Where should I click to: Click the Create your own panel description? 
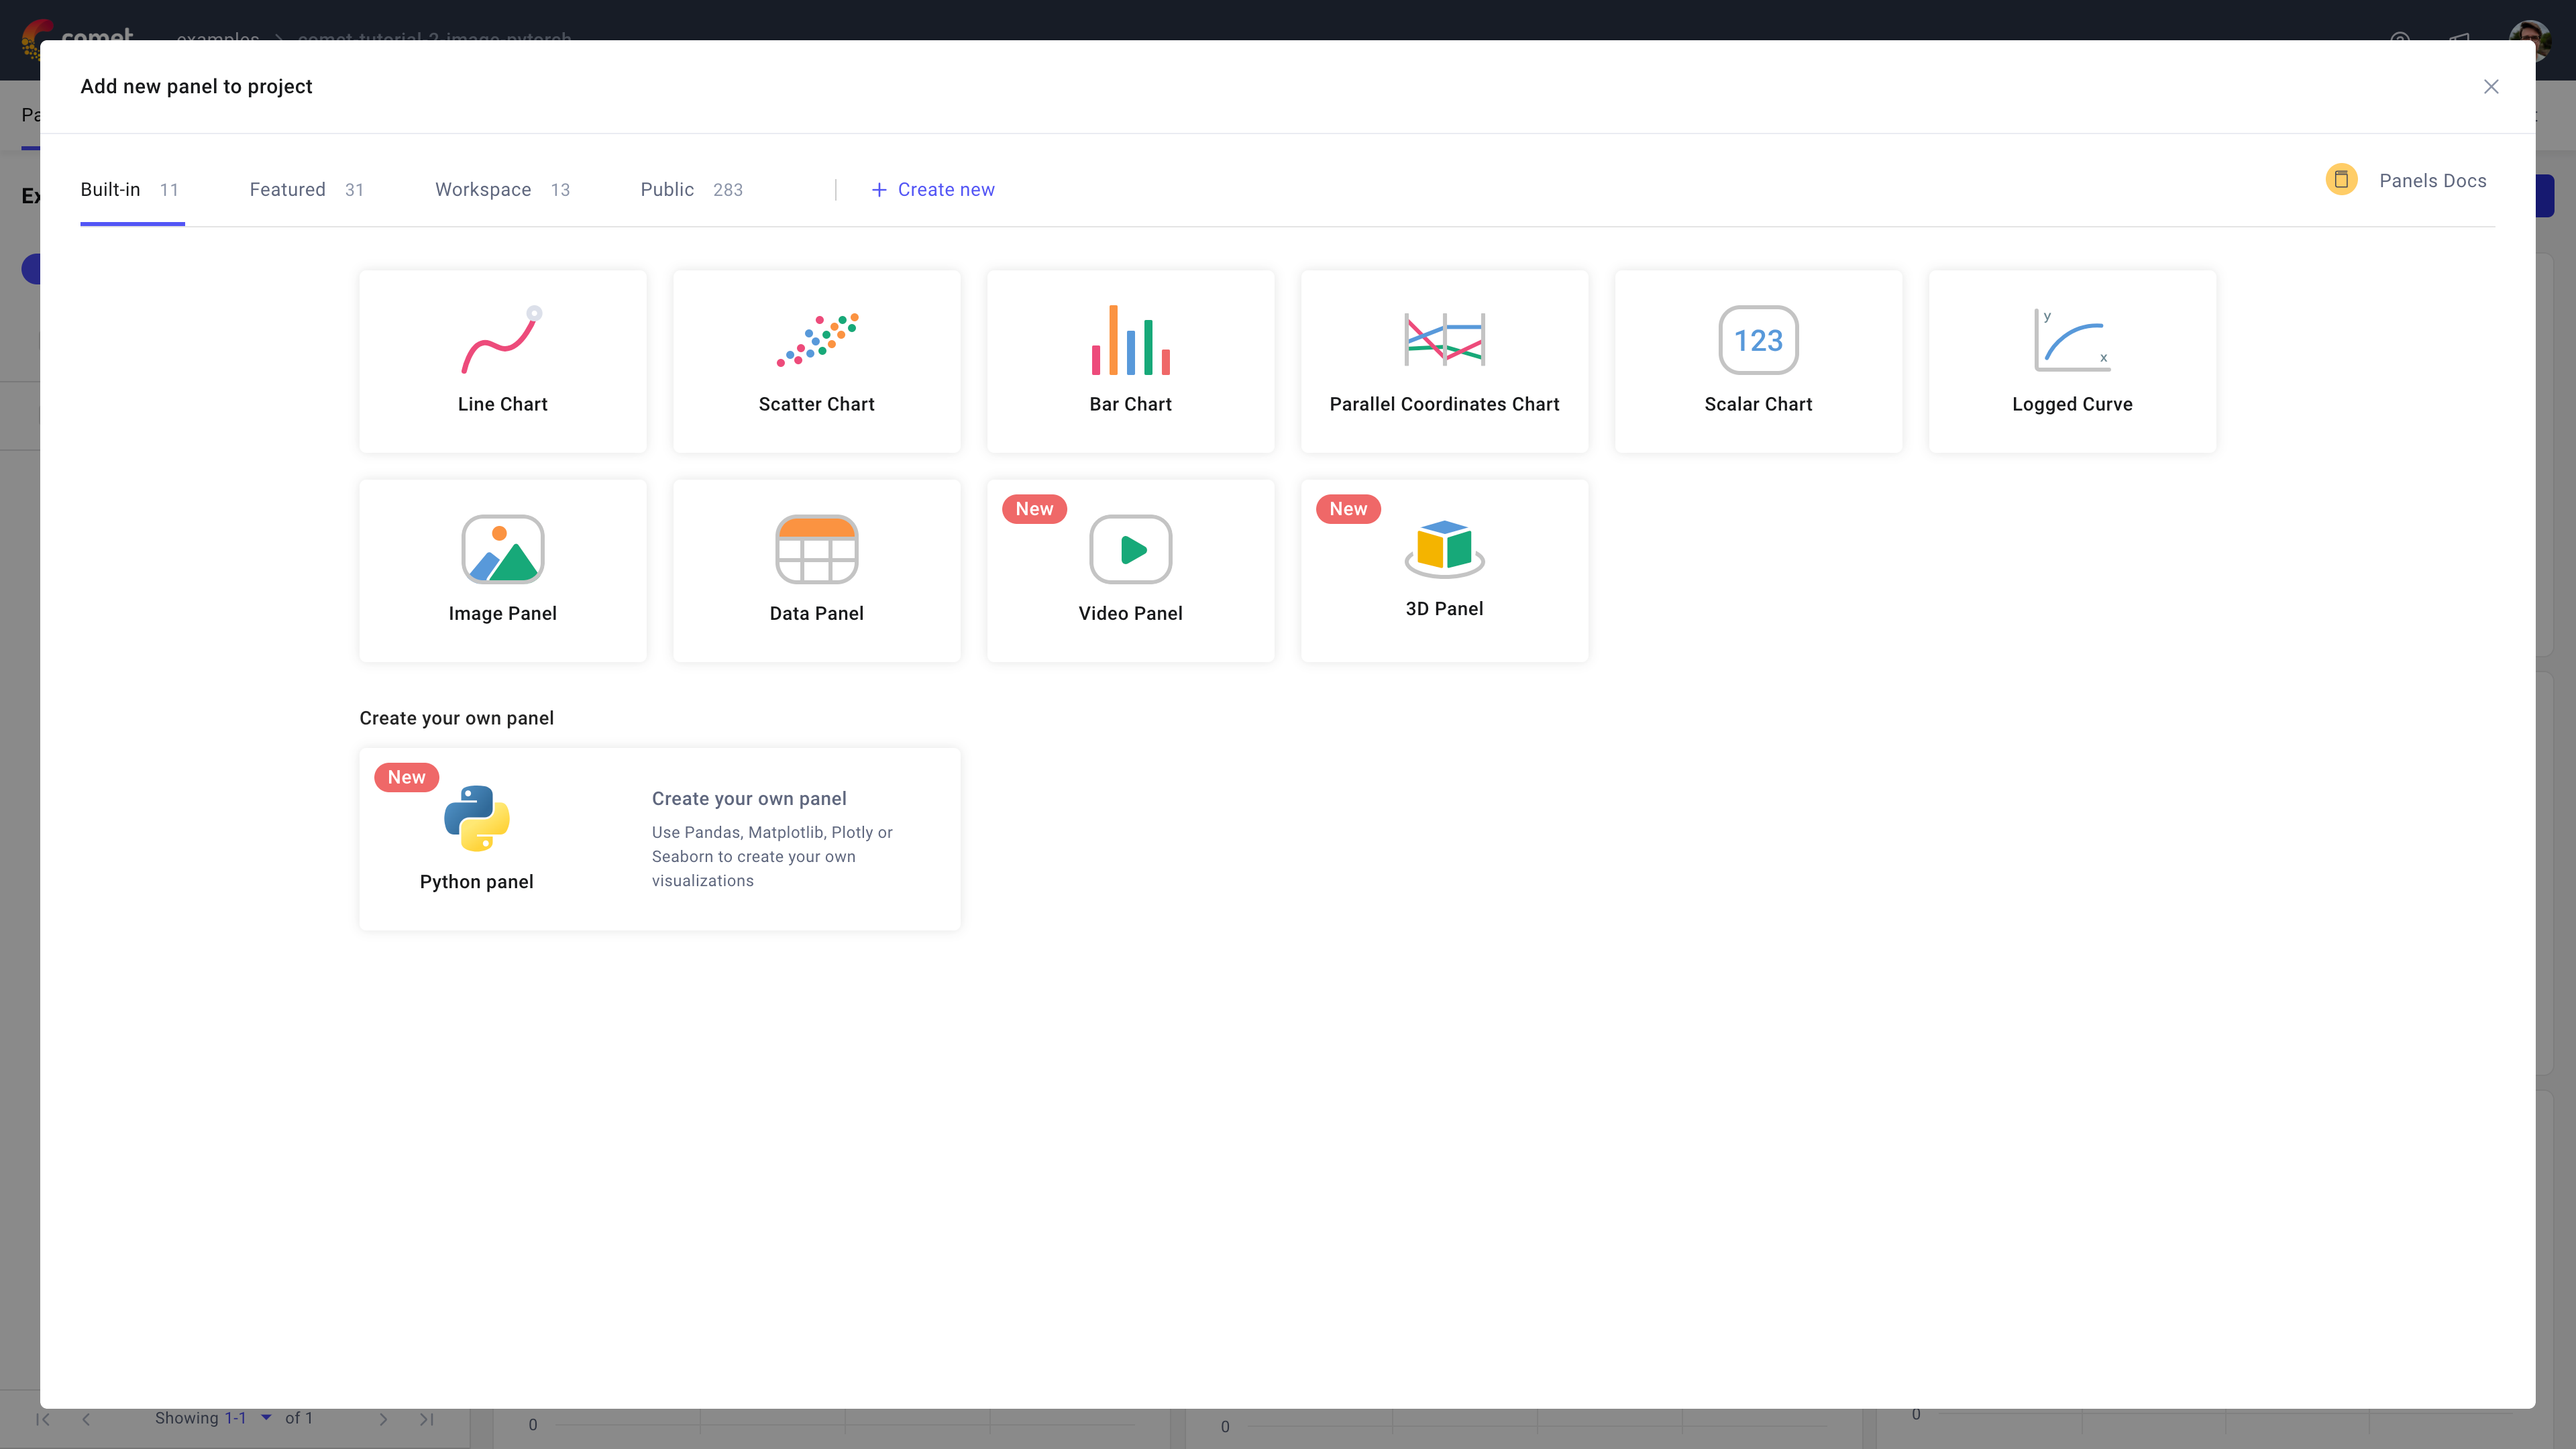click(x=772, y=856)
